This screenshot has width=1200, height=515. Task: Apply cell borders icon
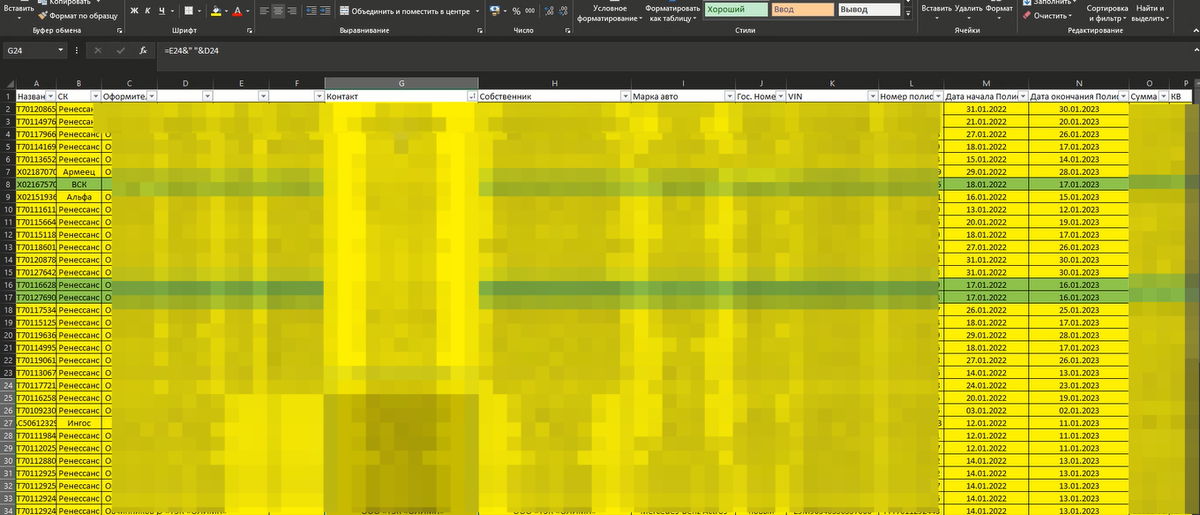click(x=189, y=11)
